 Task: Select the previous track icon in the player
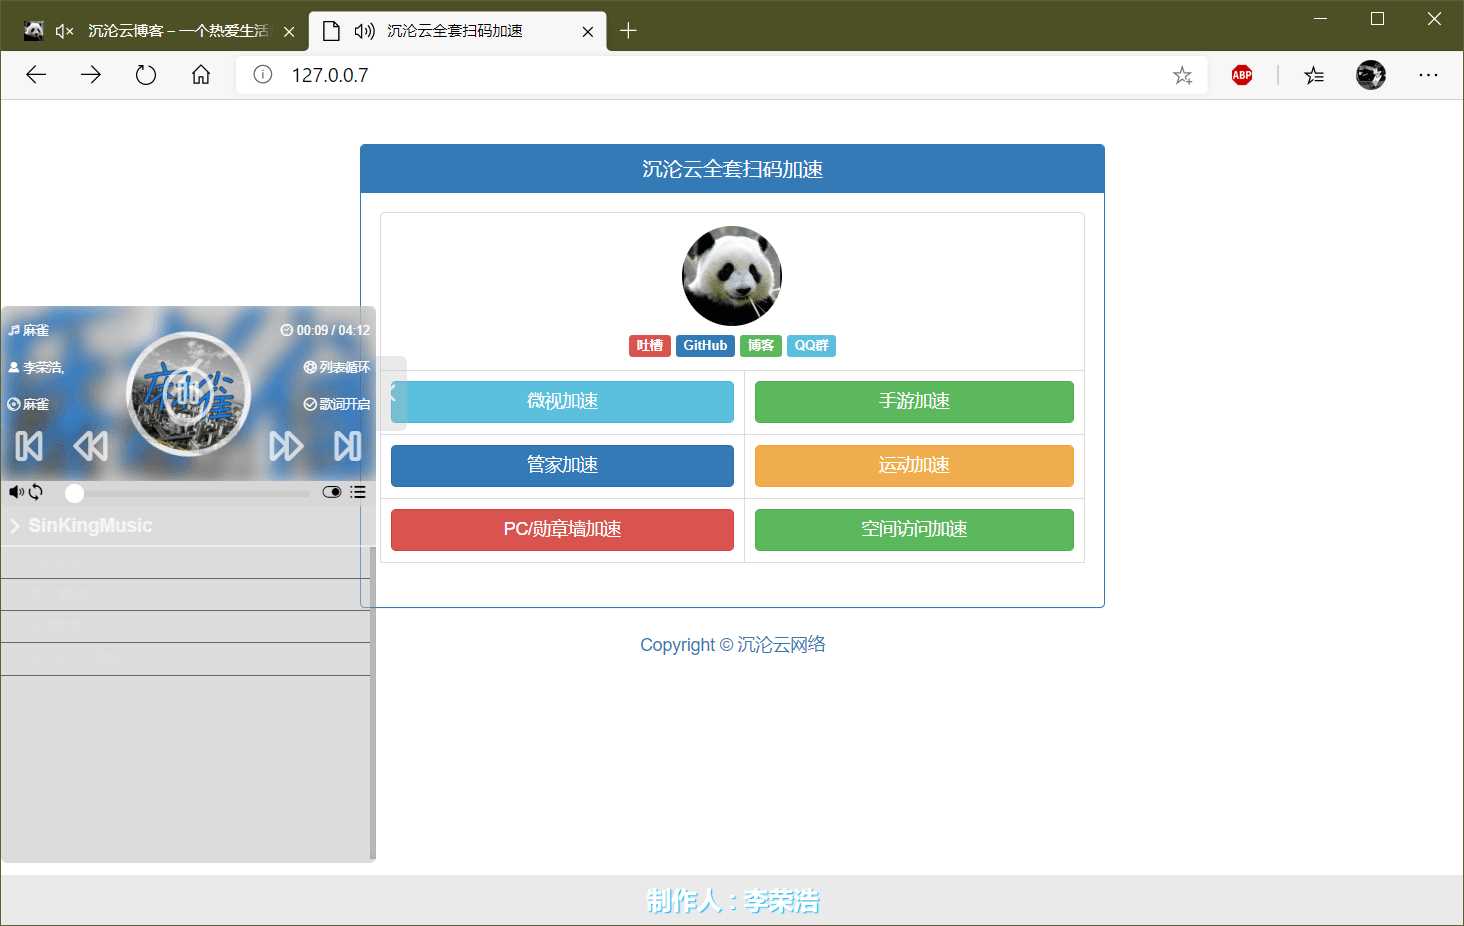click(27, 446)
